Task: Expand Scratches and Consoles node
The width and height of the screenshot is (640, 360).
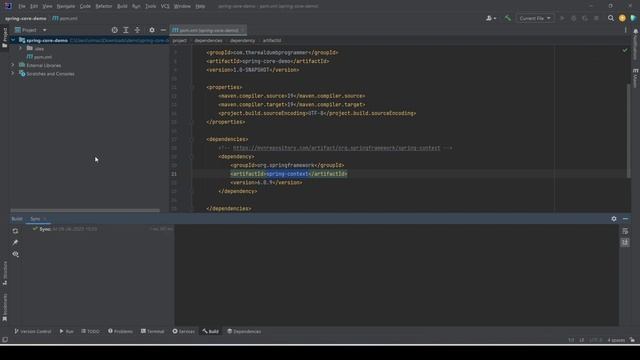Action: (x=13, y=74)
